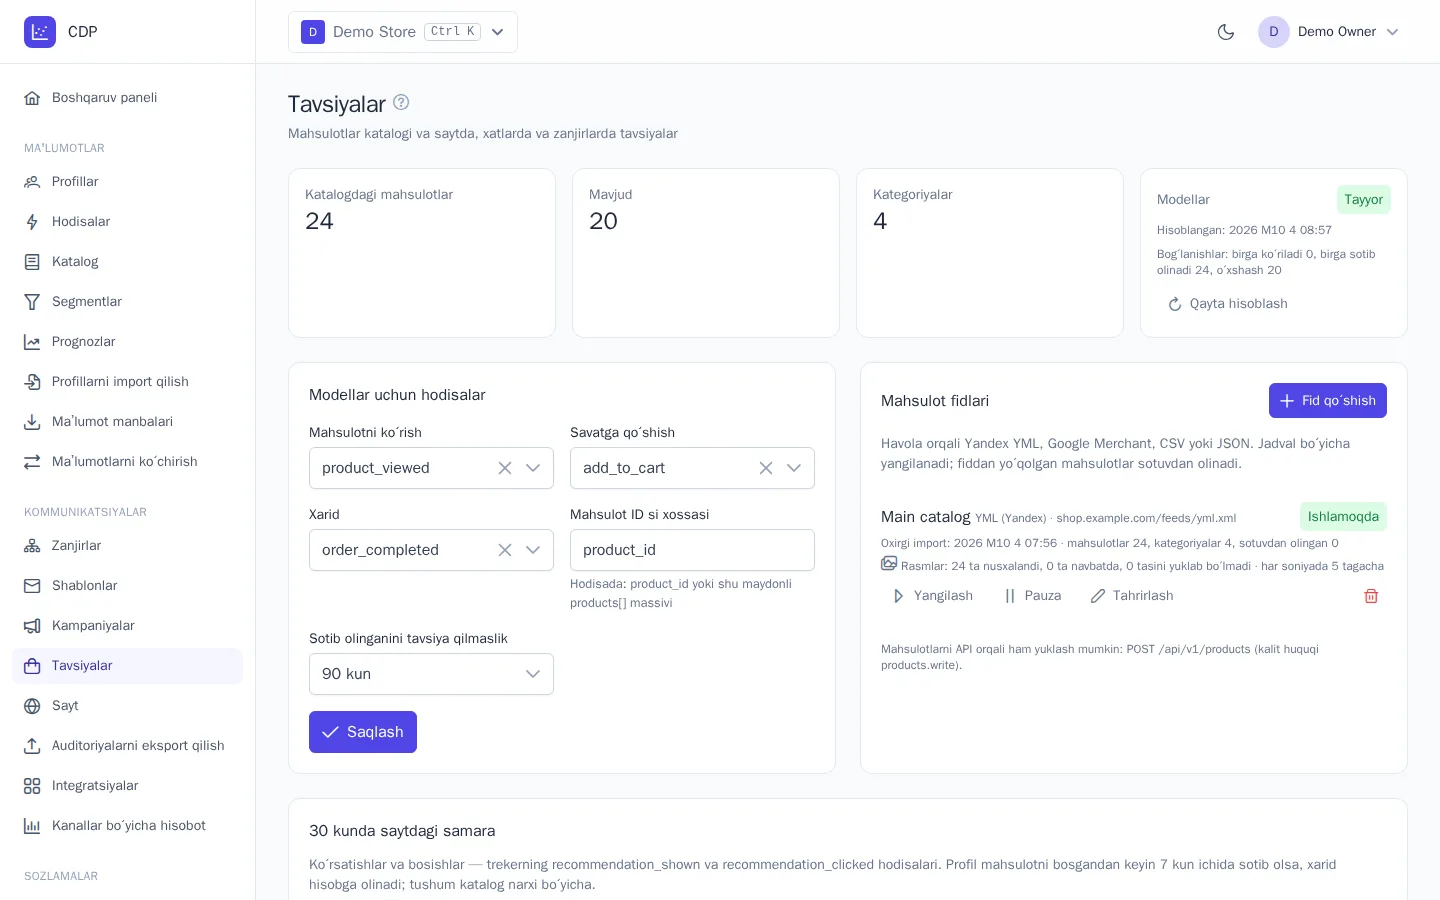Click Yangilash for Main catalog
Image resolution: width=1440 pixels, height=900 pixels.
point(931,596)
